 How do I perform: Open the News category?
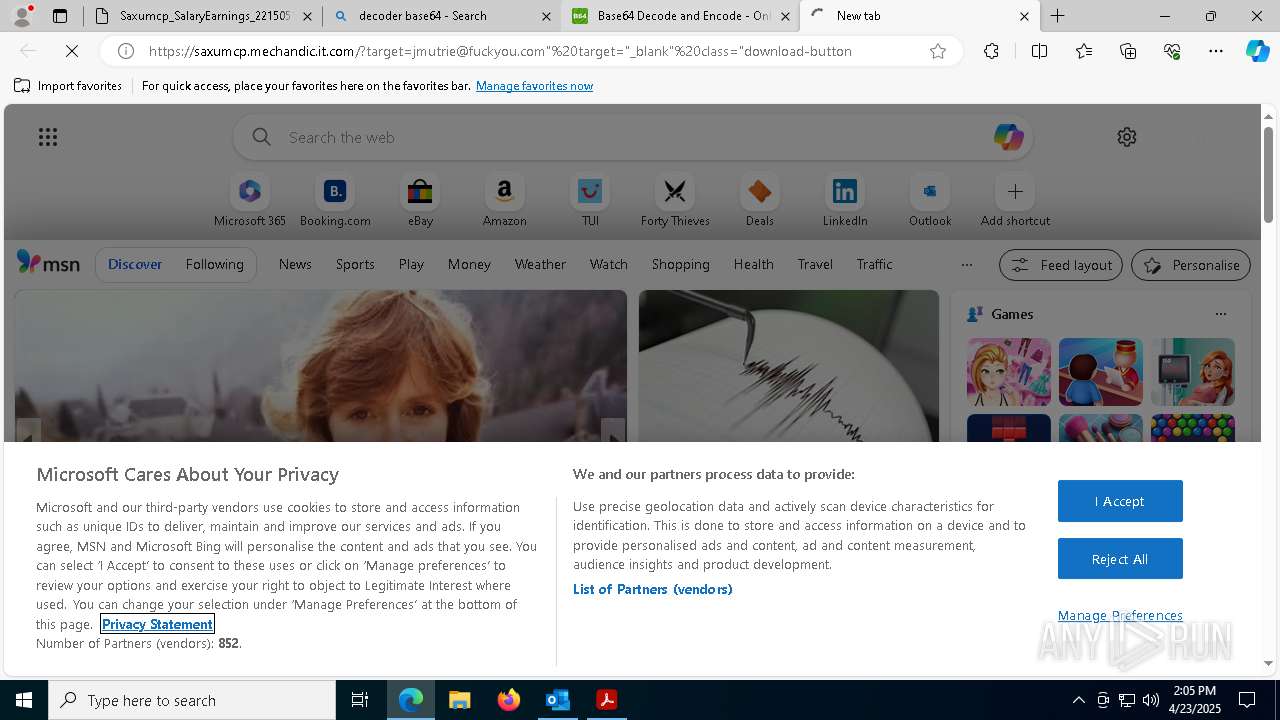click(x=295, y=264)
